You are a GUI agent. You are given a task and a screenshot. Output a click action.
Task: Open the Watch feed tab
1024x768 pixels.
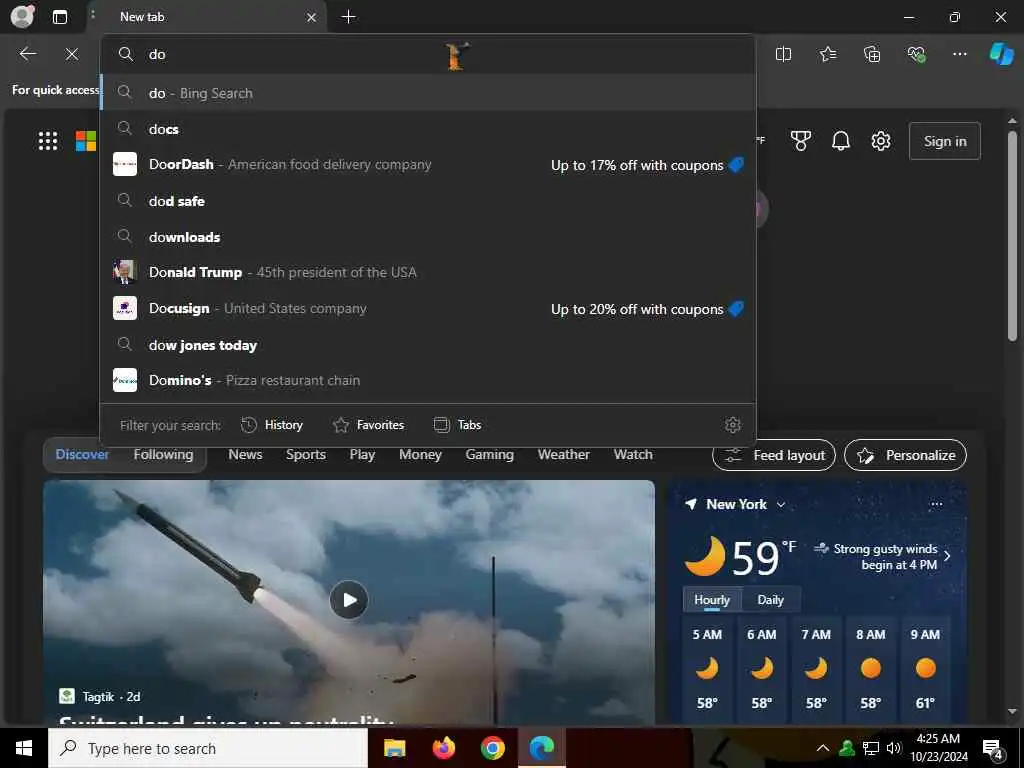click(633, 455)
